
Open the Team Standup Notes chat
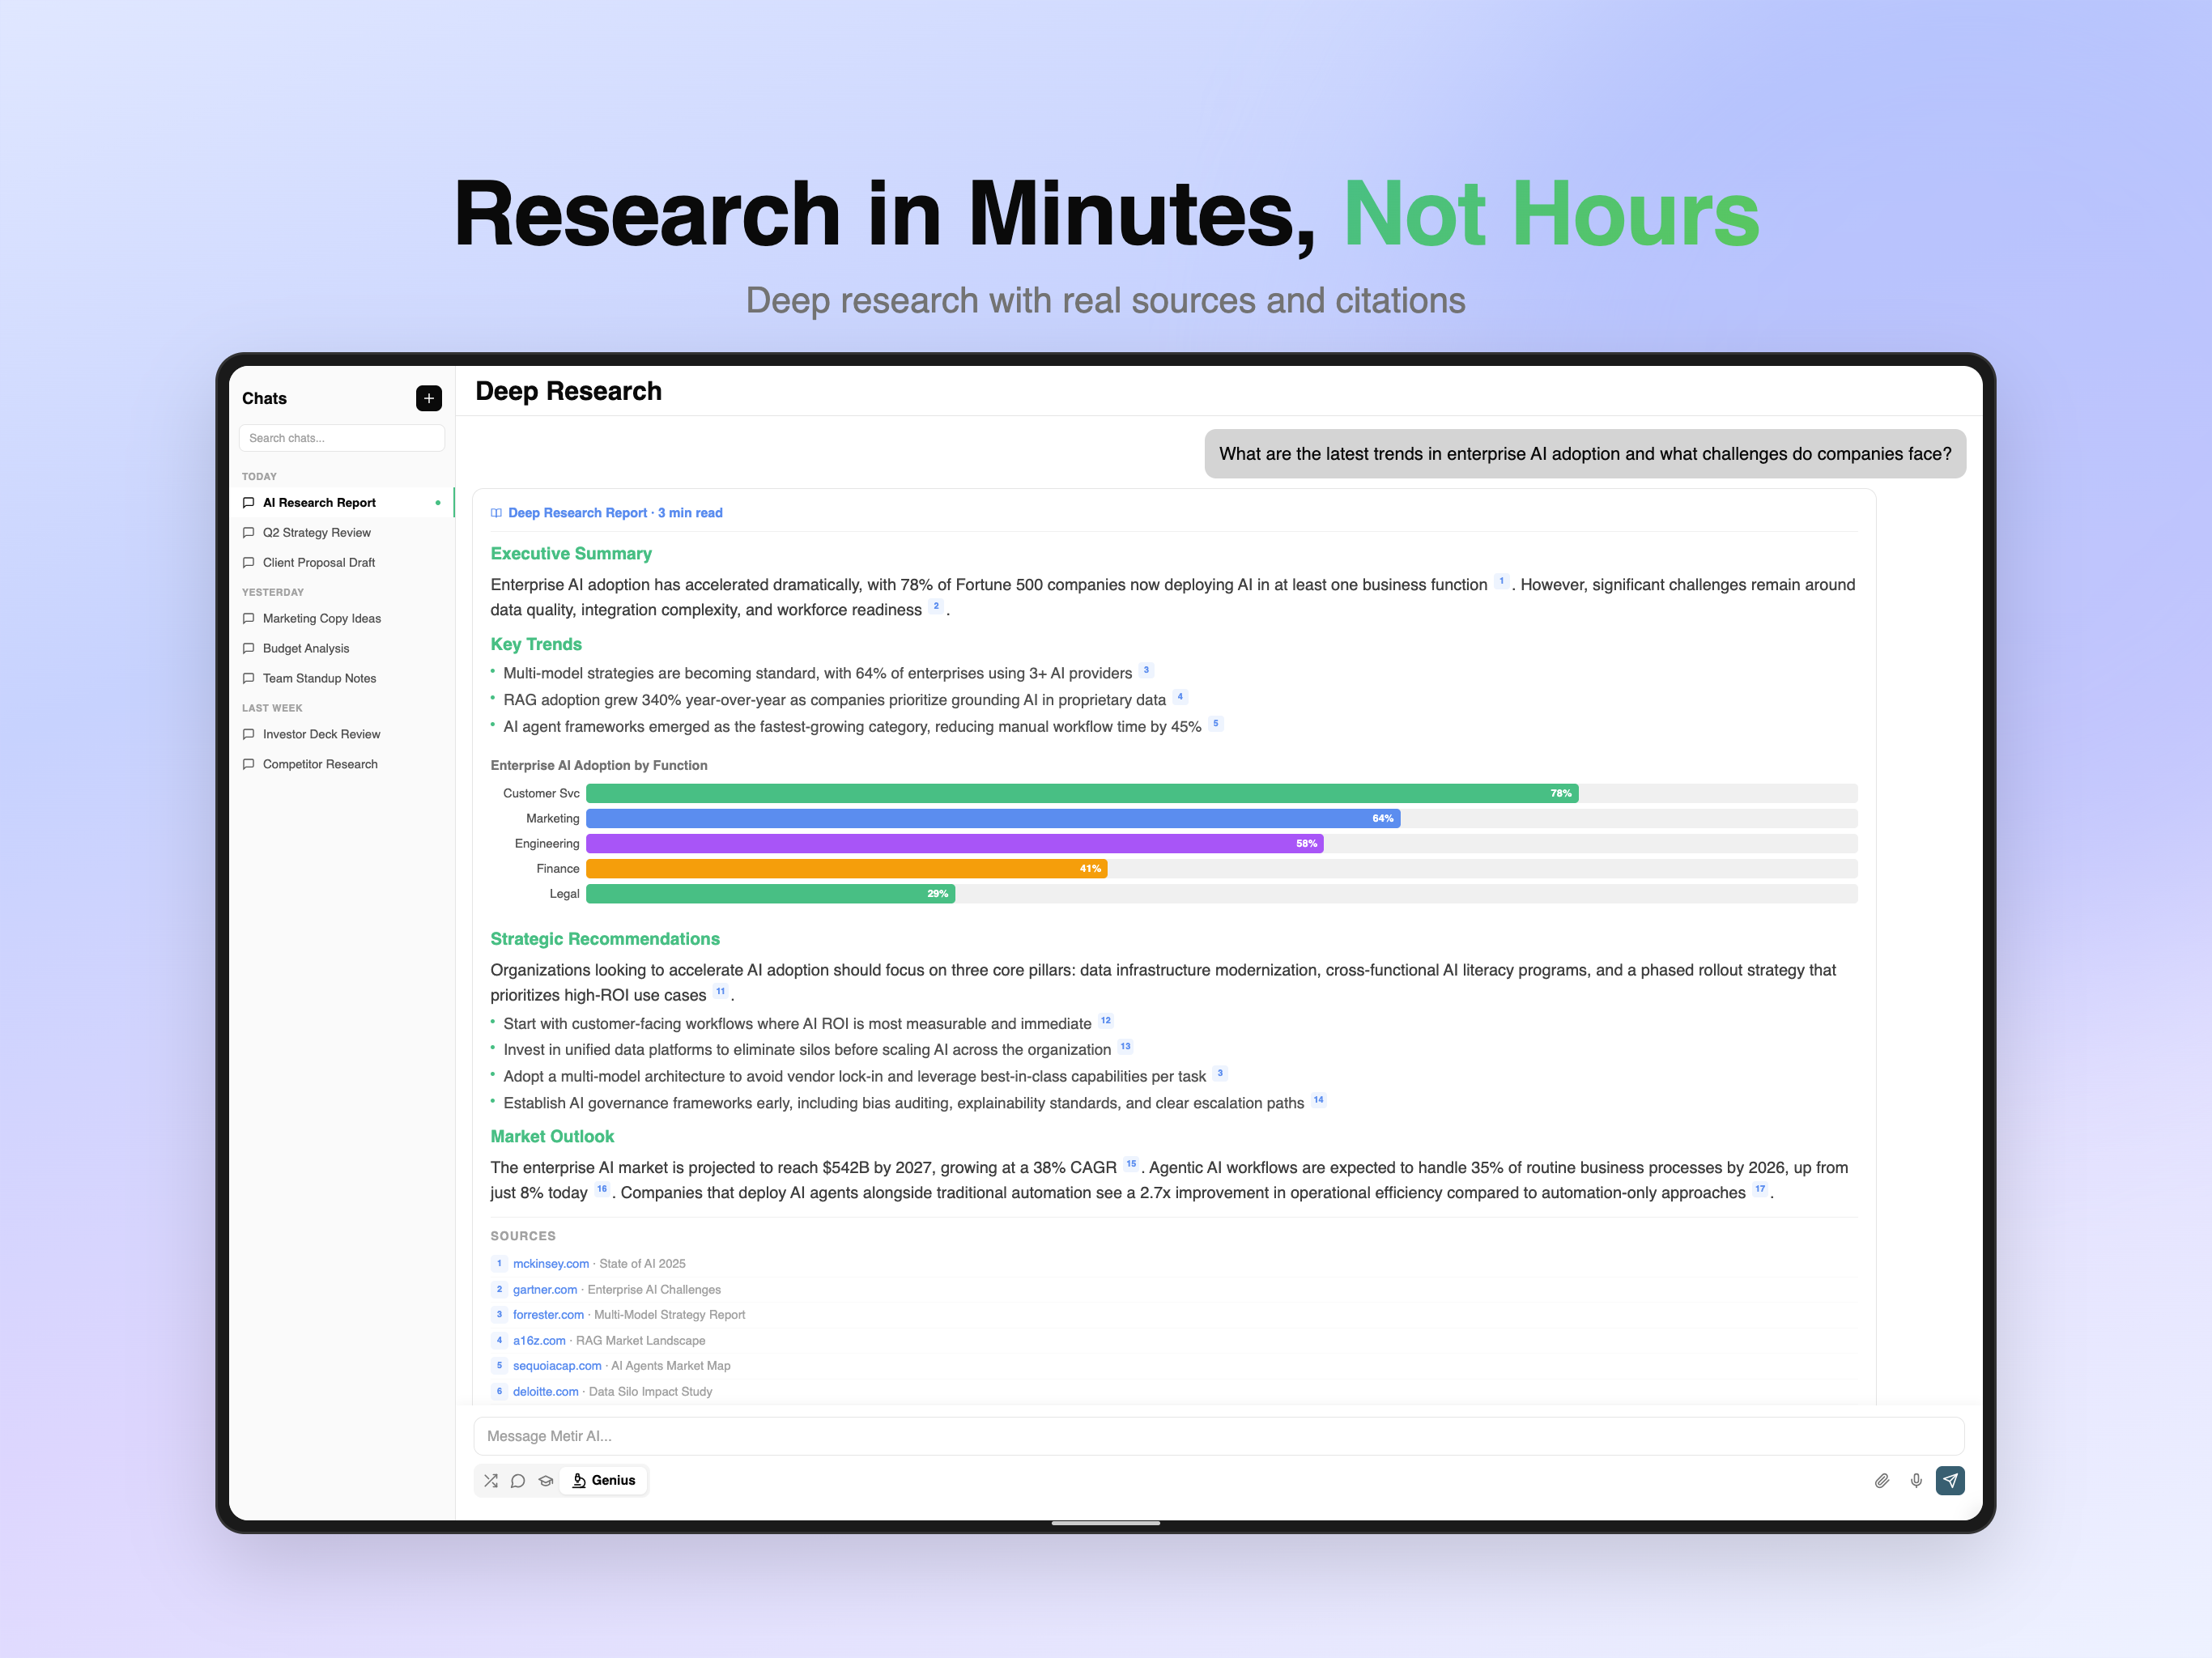click(342, 679)
